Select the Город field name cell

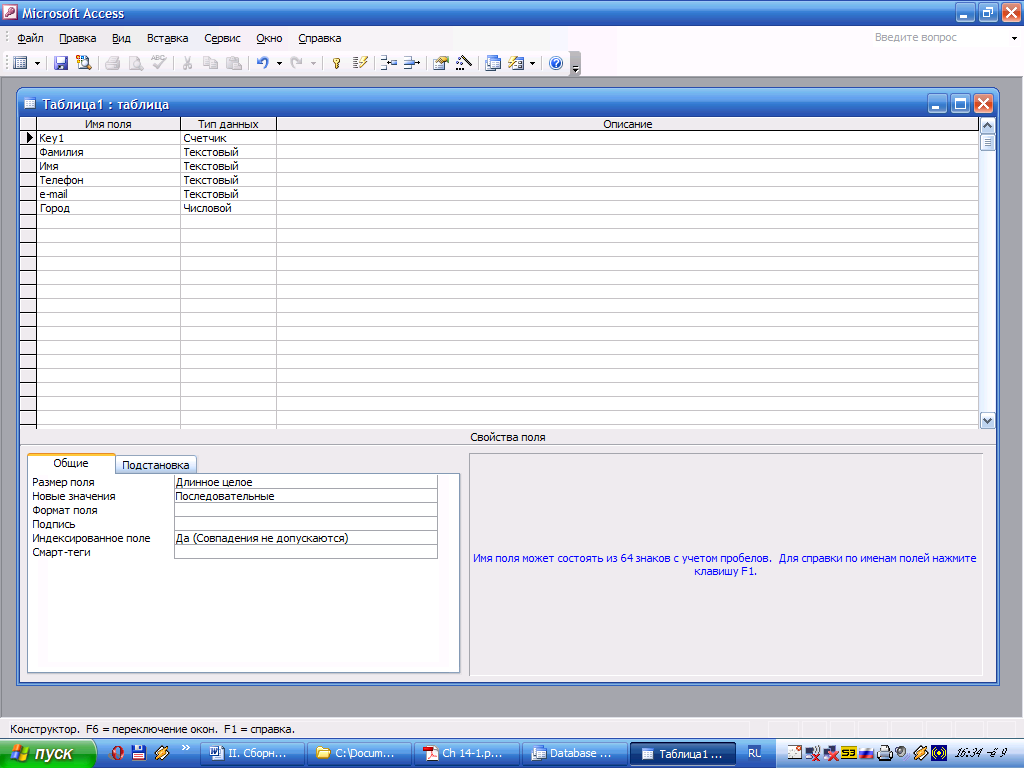[x=108, y=208]
